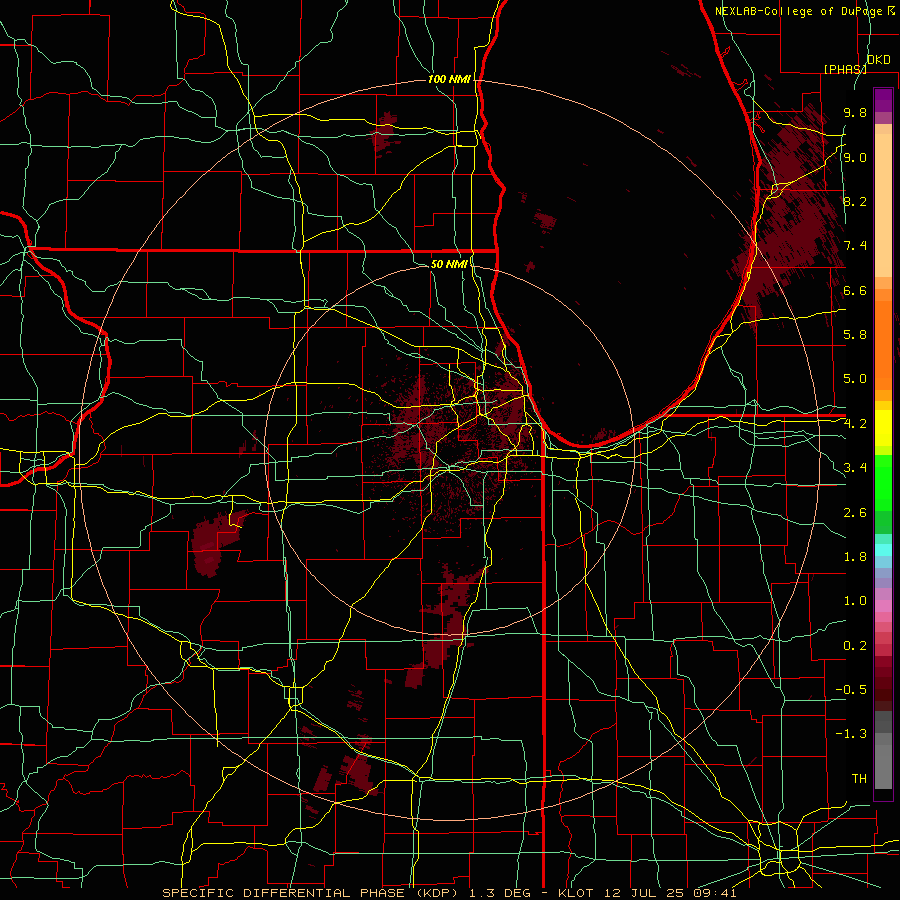
Task: Click the yellow segment of the color bar
Action: tap(883, 428)
